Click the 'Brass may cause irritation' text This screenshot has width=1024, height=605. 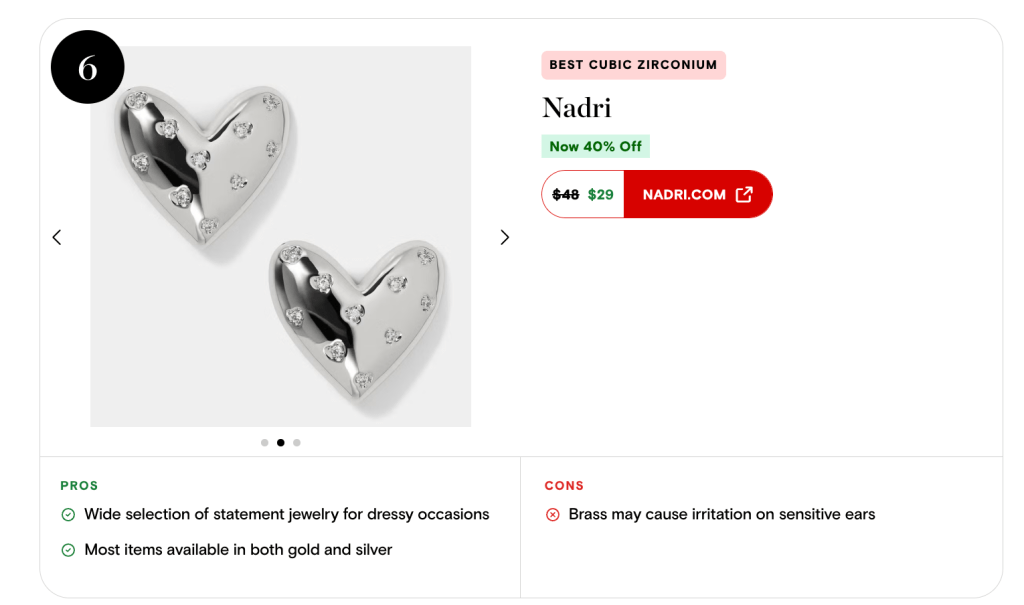coord(721,515)
